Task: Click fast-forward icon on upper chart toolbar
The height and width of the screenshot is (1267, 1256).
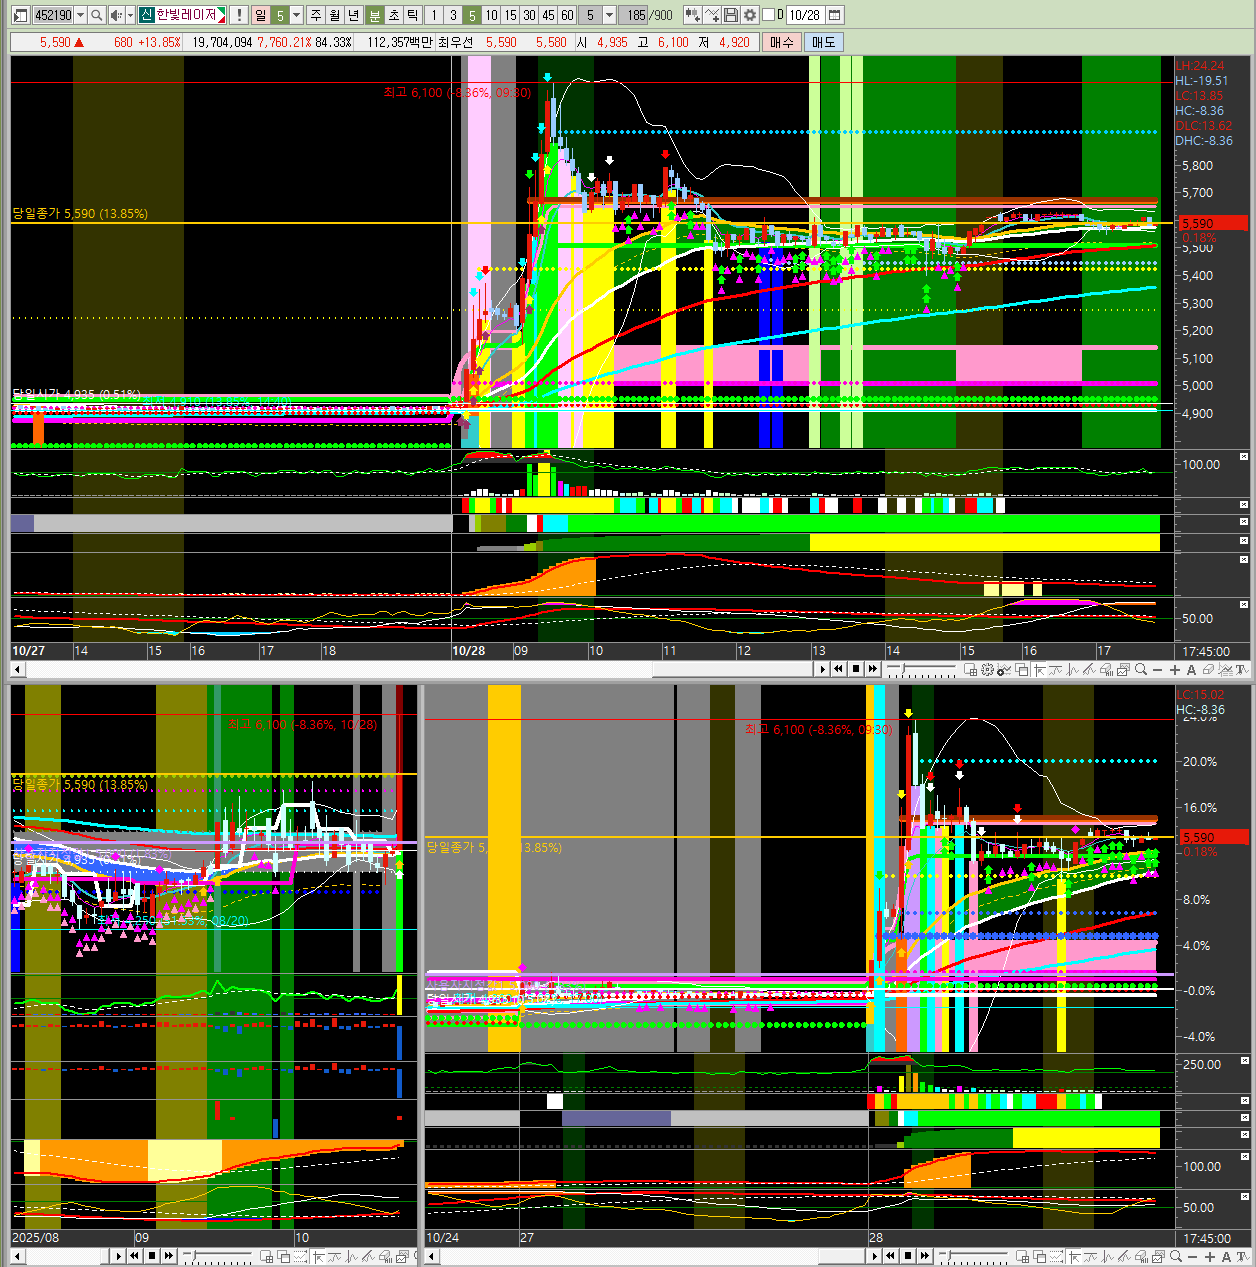Action: pos(872,669)
